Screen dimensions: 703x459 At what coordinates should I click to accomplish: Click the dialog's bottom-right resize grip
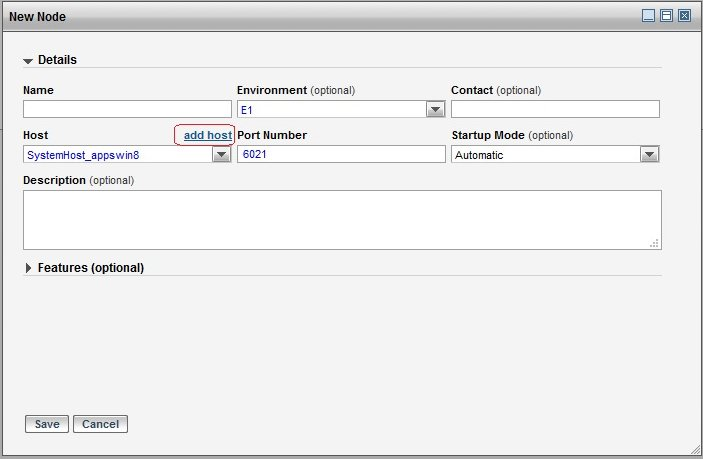coord(694,450)
